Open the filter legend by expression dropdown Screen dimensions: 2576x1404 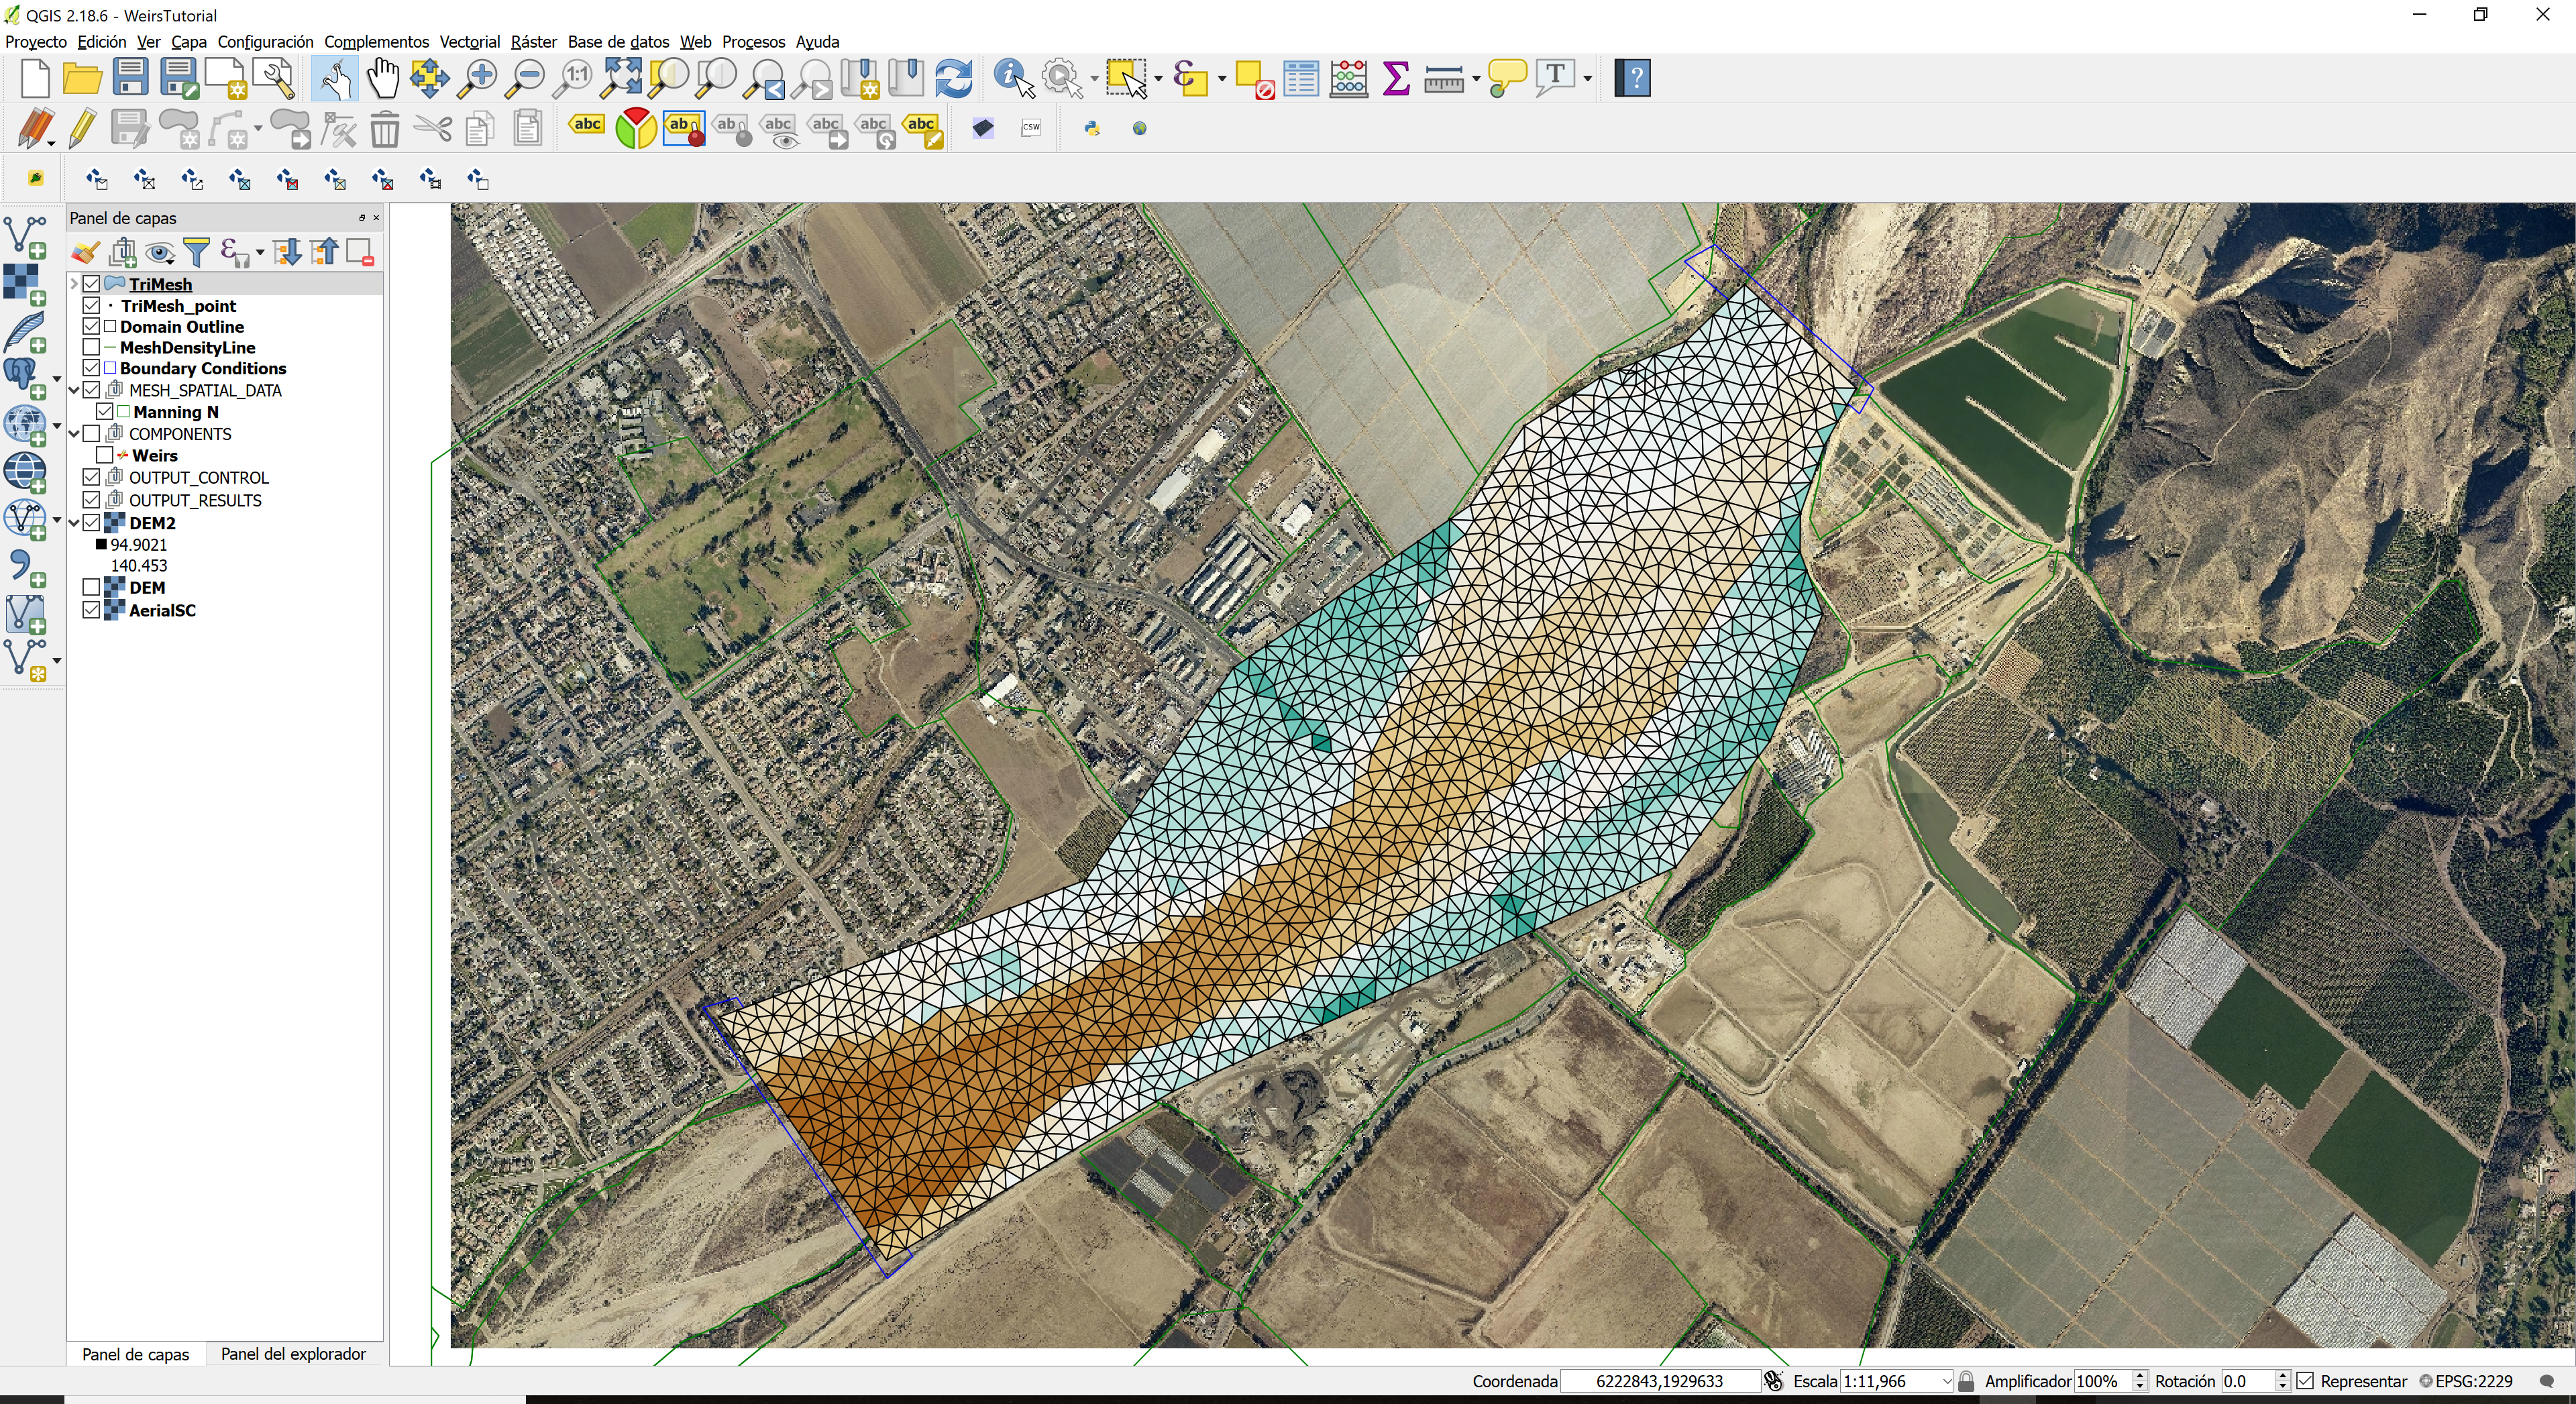pyautogui.click(x=260, y=253)
